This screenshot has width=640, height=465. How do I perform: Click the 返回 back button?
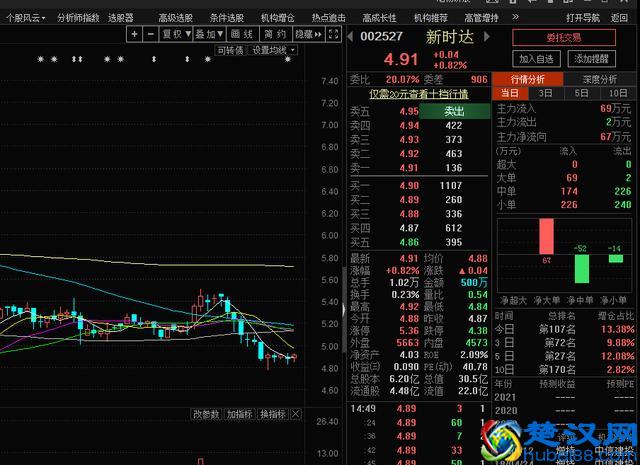[619, 18]
